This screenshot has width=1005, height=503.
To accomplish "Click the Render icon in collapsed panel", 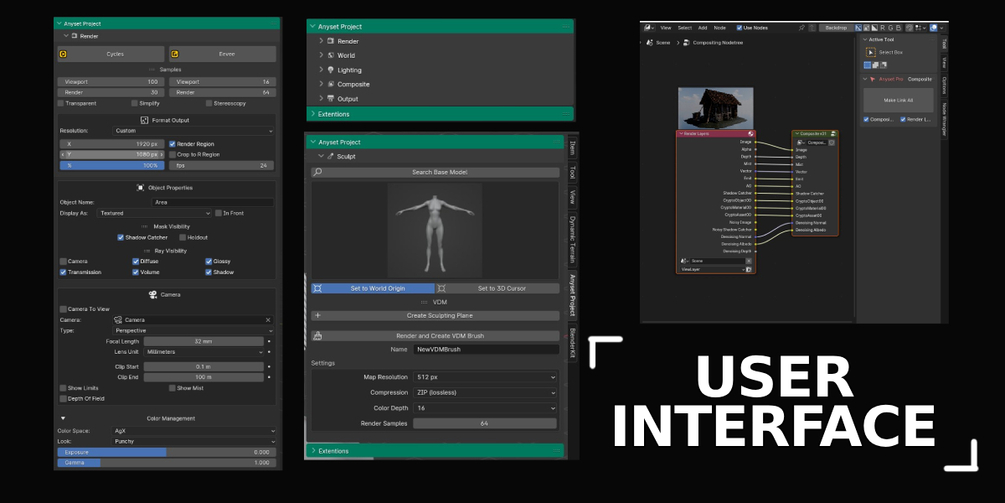I will [331, 41].
